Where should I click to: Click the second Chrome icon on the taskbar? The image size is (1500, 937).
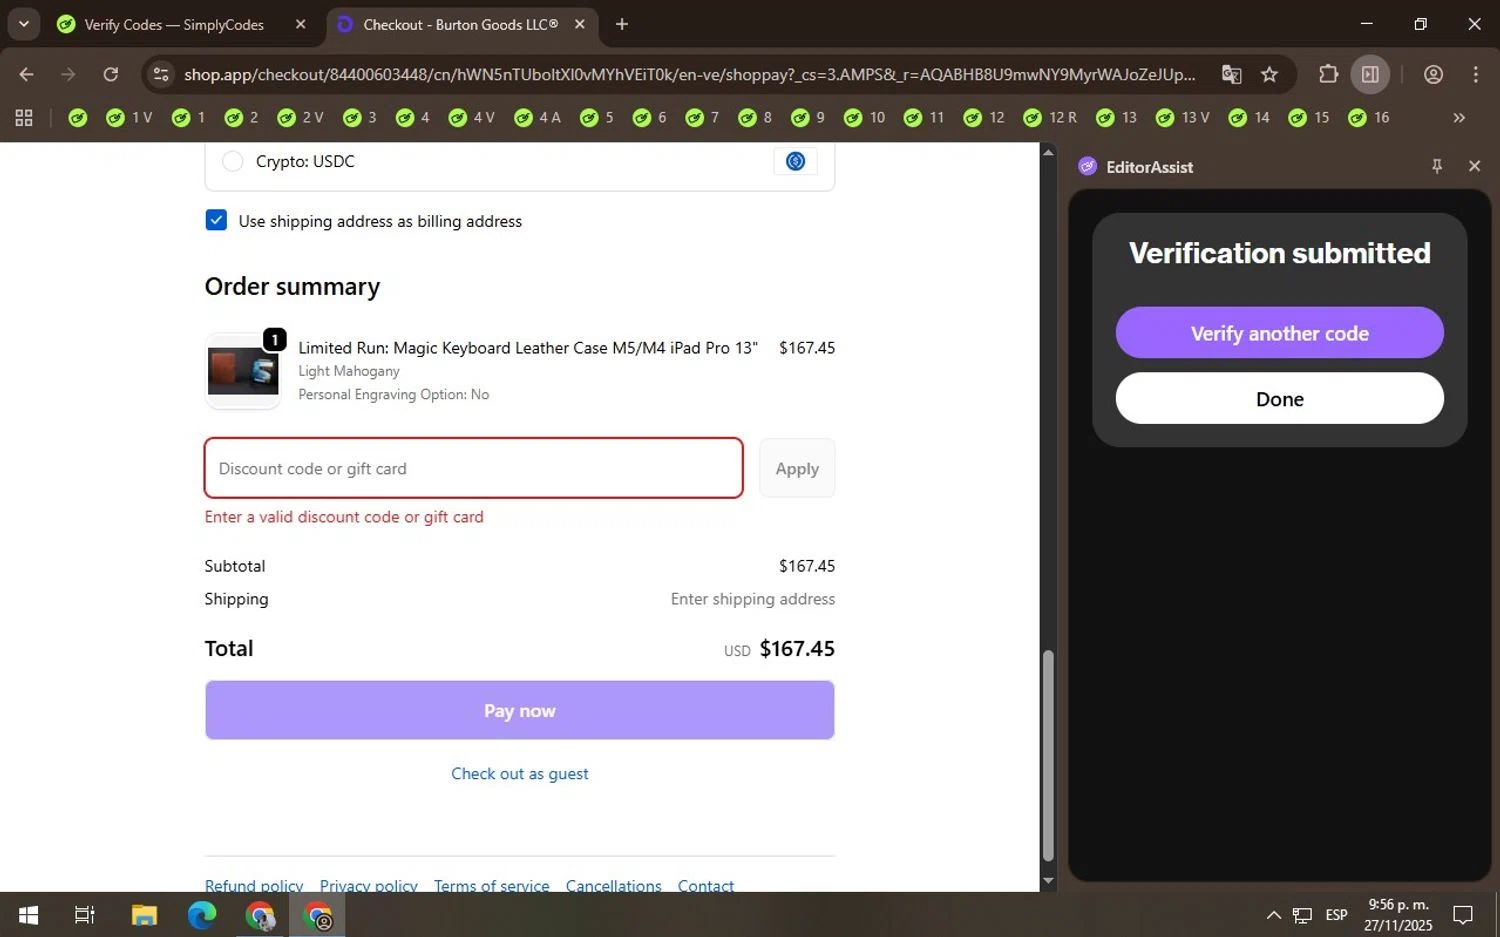click(x=318, y=914)
